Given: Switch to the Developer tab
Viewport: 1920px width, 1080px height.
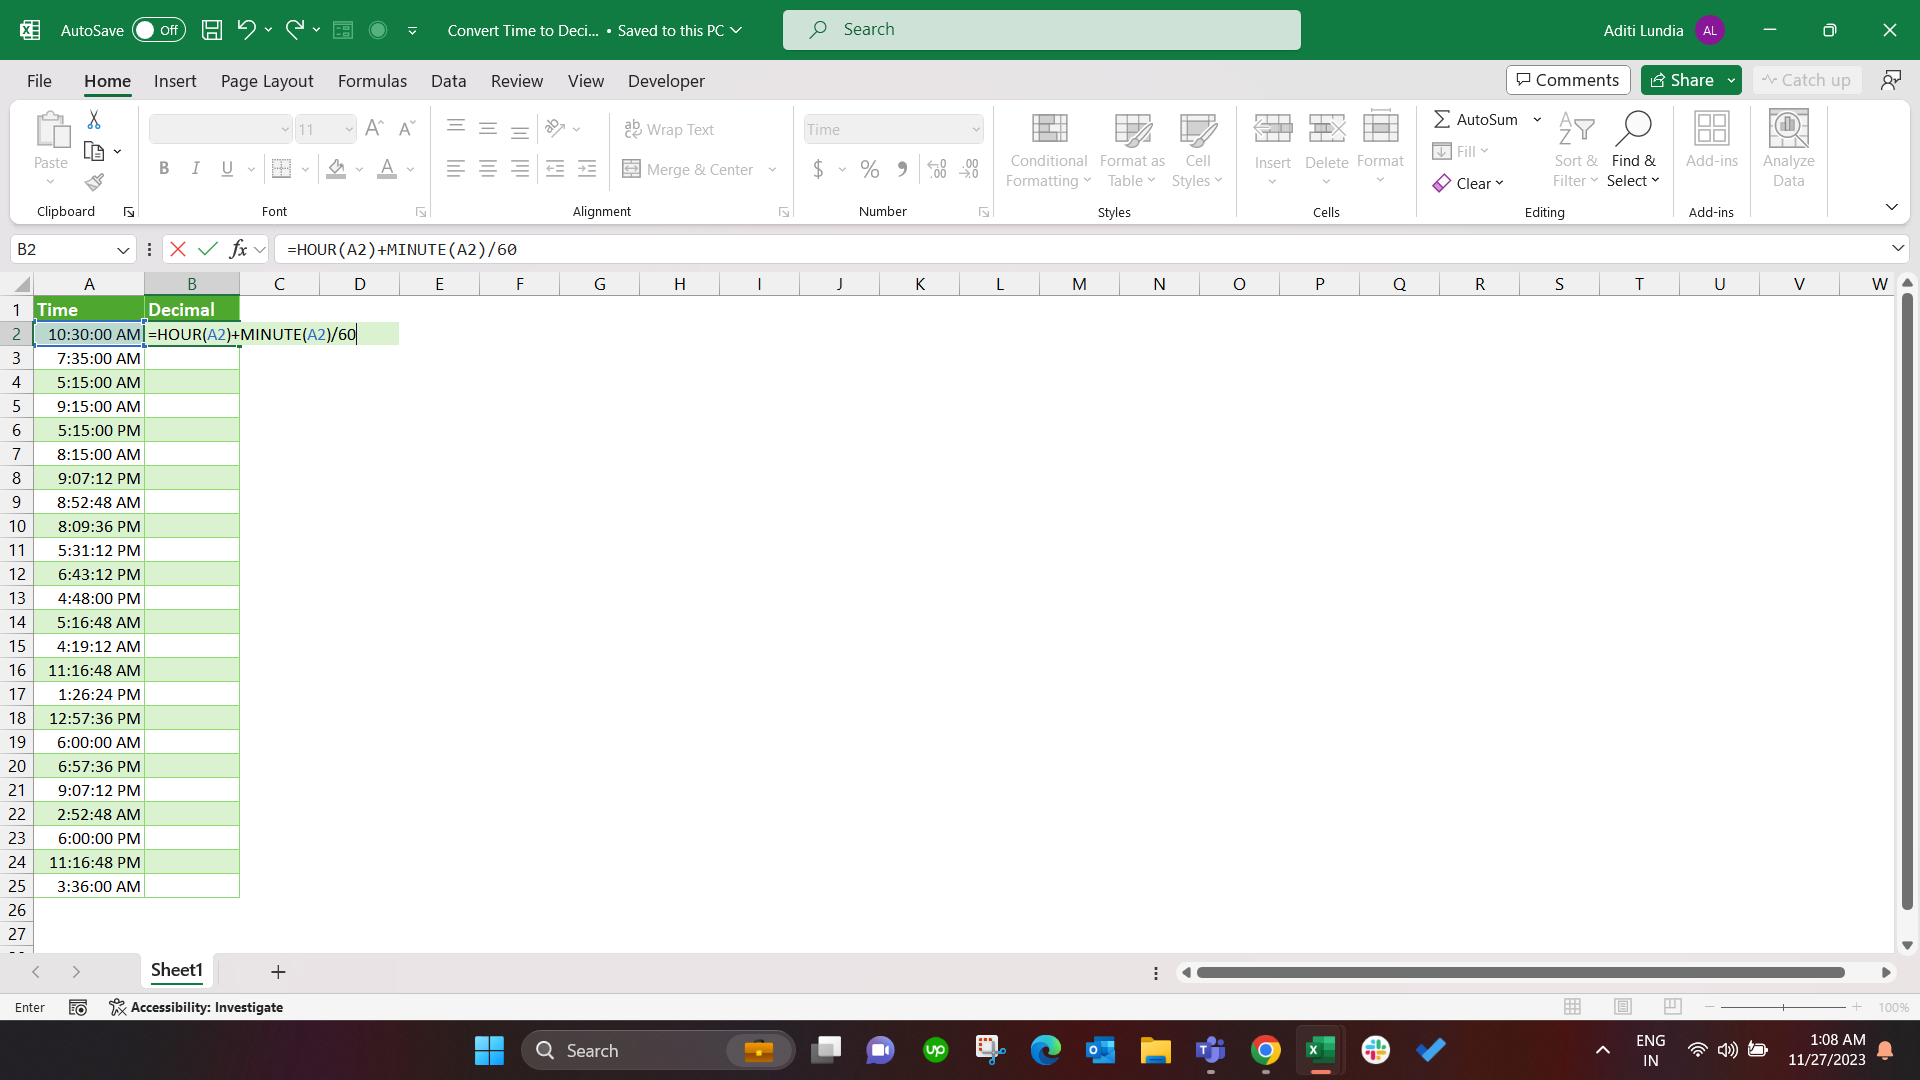Looking at the screenshot, I should (x=666, y=81).
